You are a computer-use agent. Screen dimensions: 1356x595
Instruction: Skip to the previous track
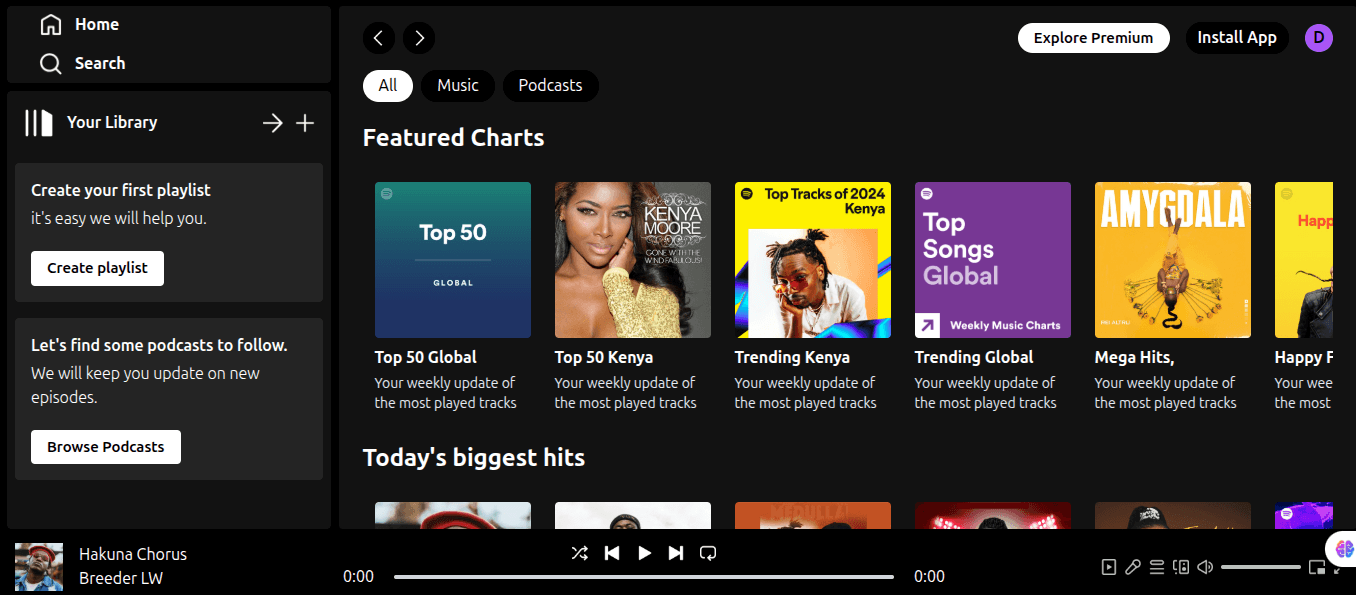612,553
